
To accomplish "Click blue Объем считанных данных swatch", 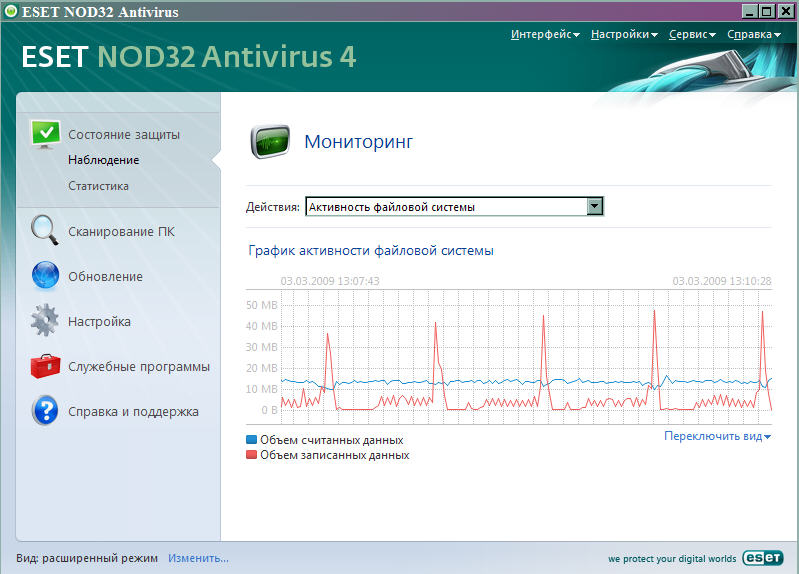I will tap(251, 439).
